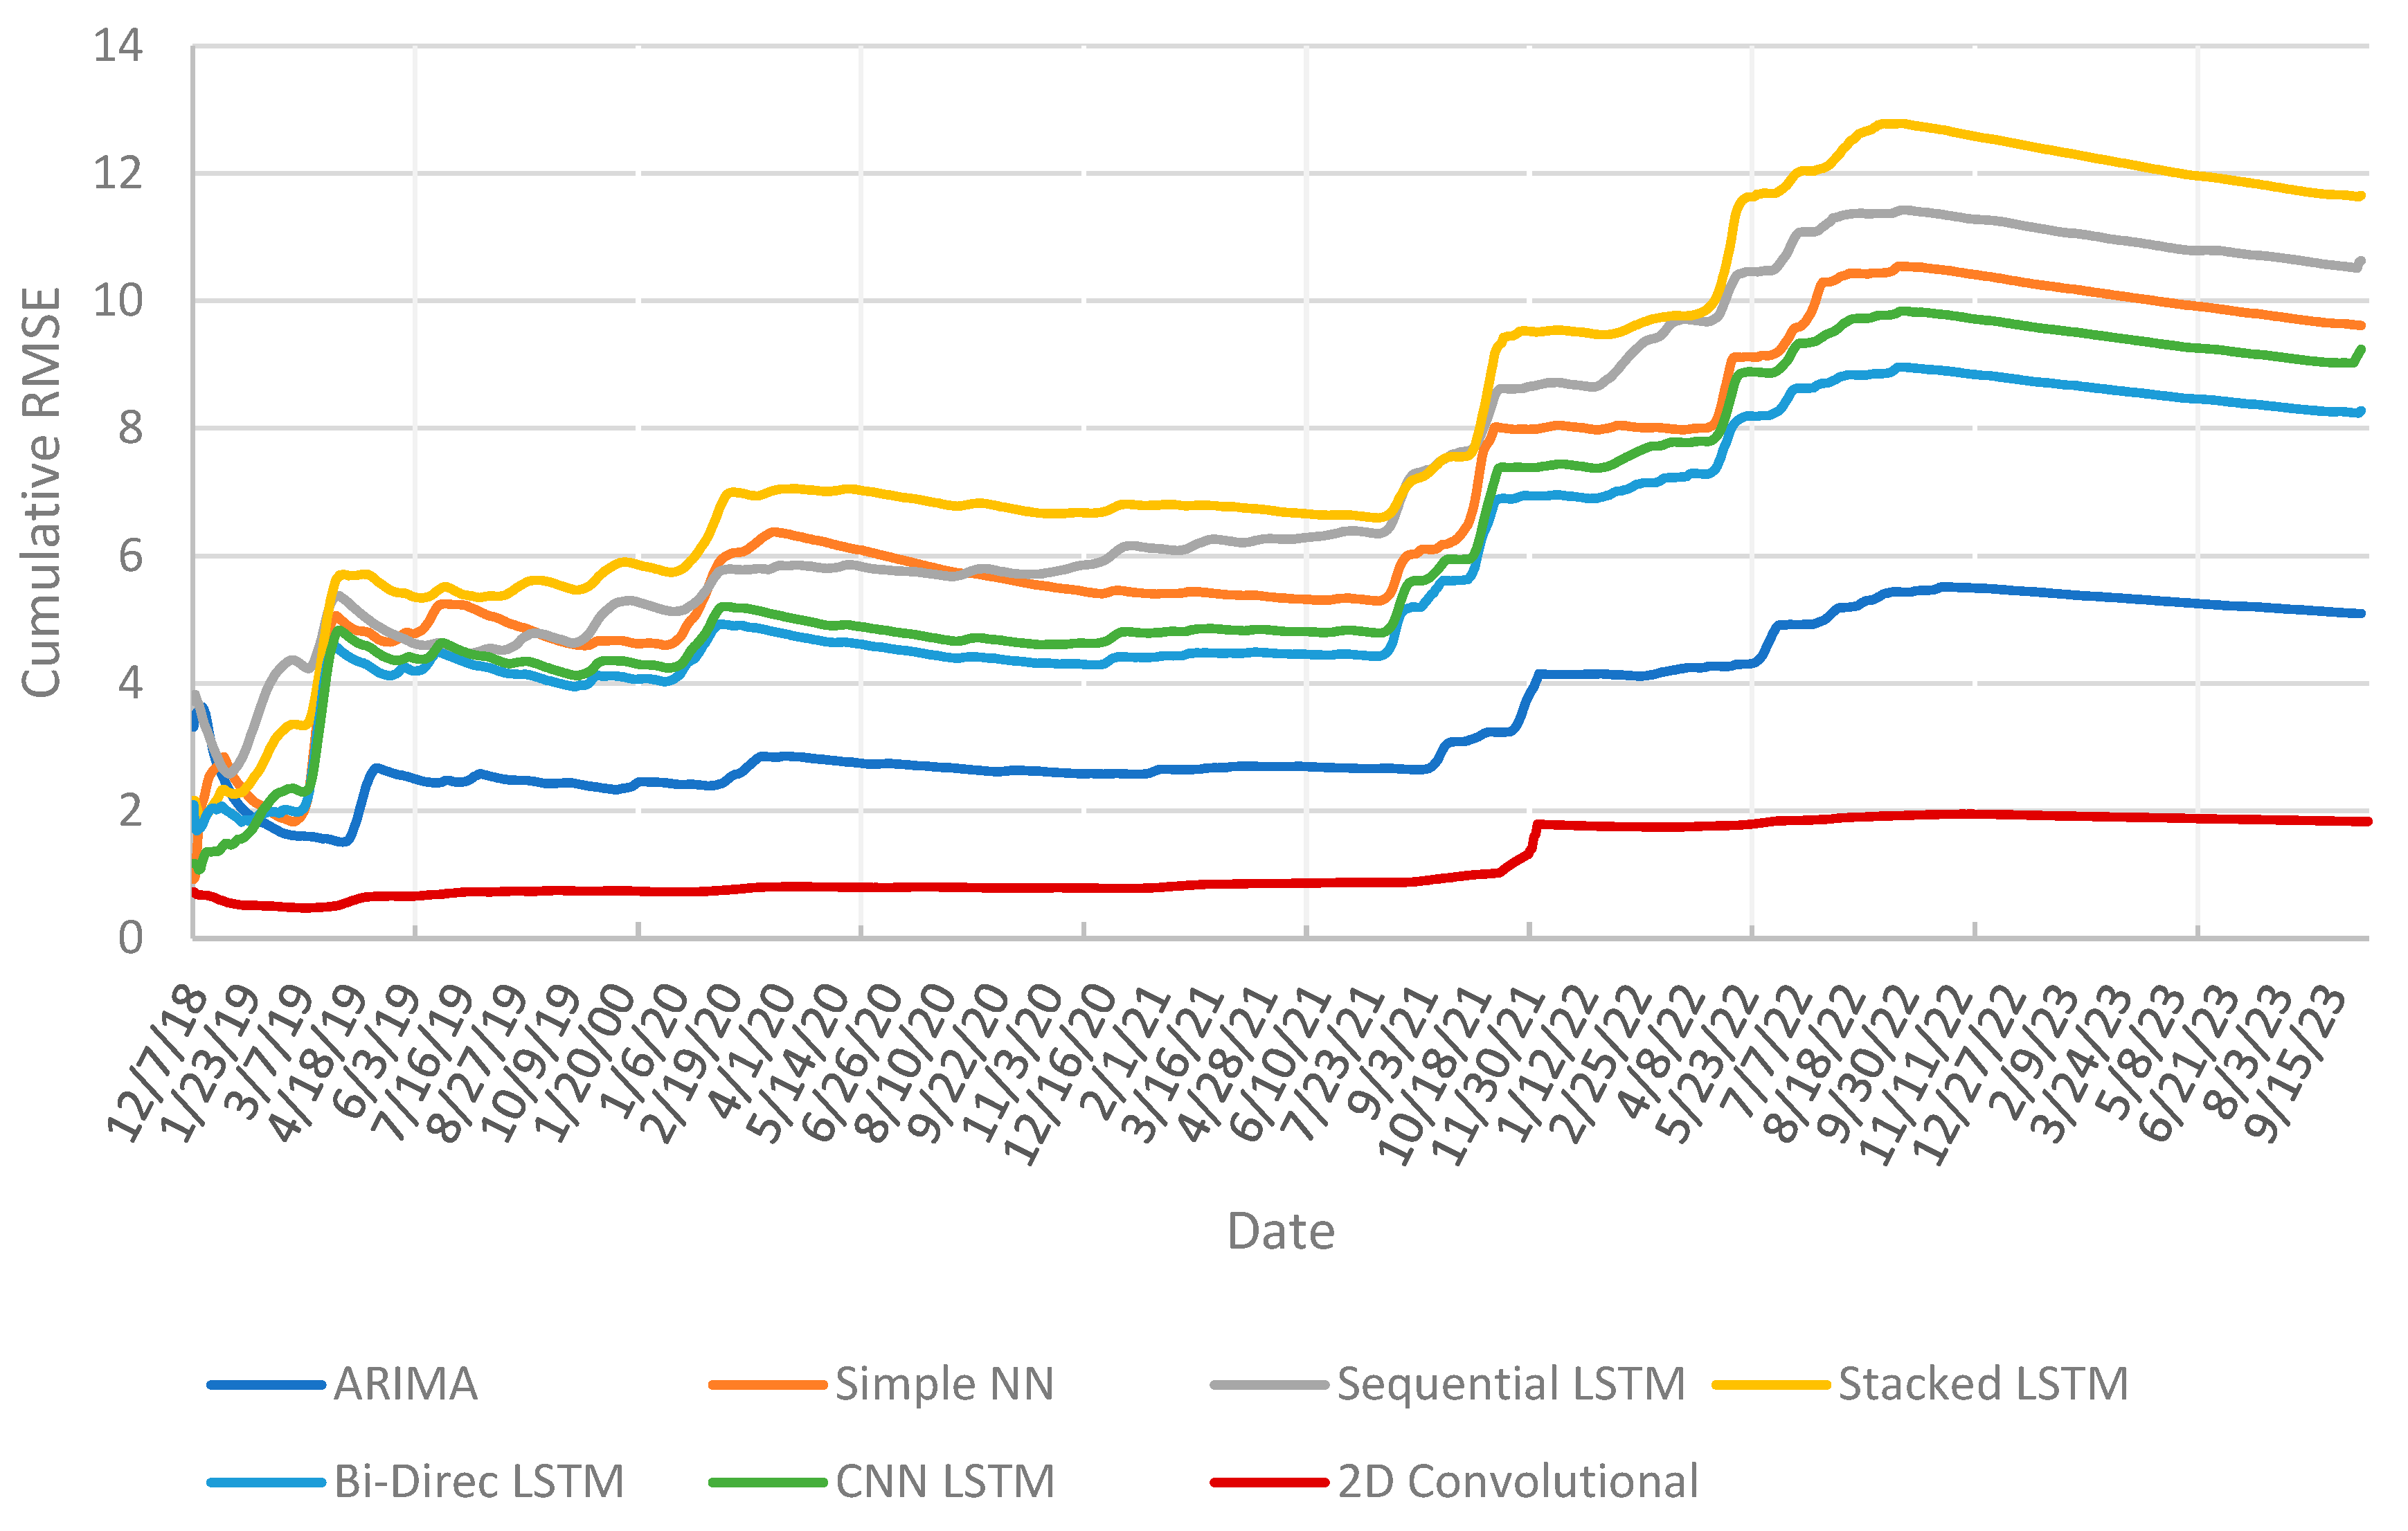Click the Sequential LSTM legend gray line
This screenshot has height=1531, width=2408.
coord(1269,1385)
